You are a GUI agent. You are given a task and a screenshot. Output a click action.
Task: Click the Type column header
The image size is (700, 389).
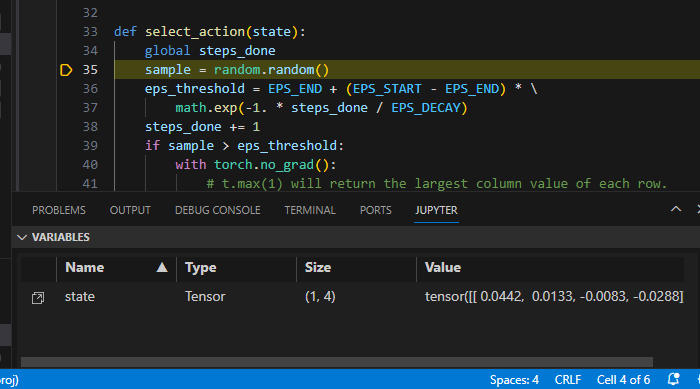pyautogui.click(x=236, y=268)
